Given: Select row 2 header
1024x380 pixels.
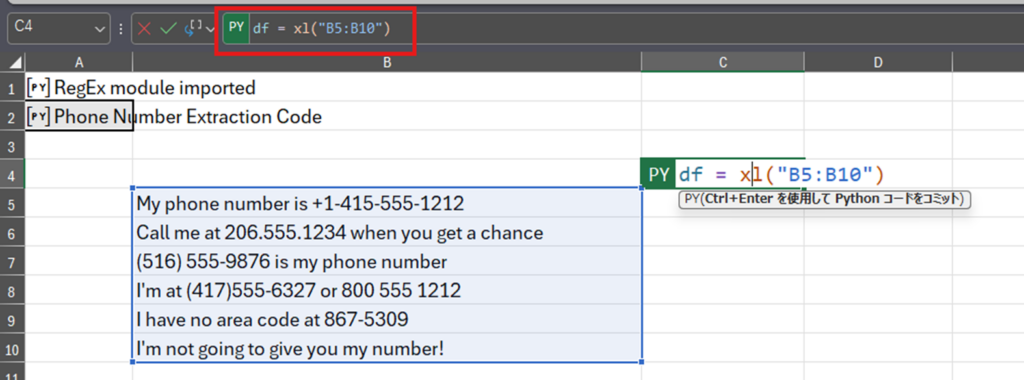Looking at the screenshot, I should [x=12, y=116].
